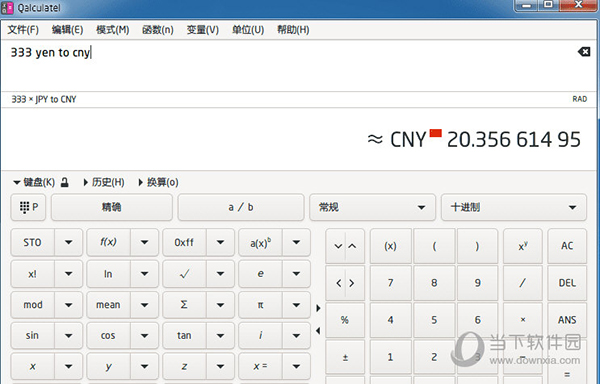The height and width of the screenshot is (384, 600).
Task: Open the dropdown arrow next to 0xff
Action: [220, 242]
